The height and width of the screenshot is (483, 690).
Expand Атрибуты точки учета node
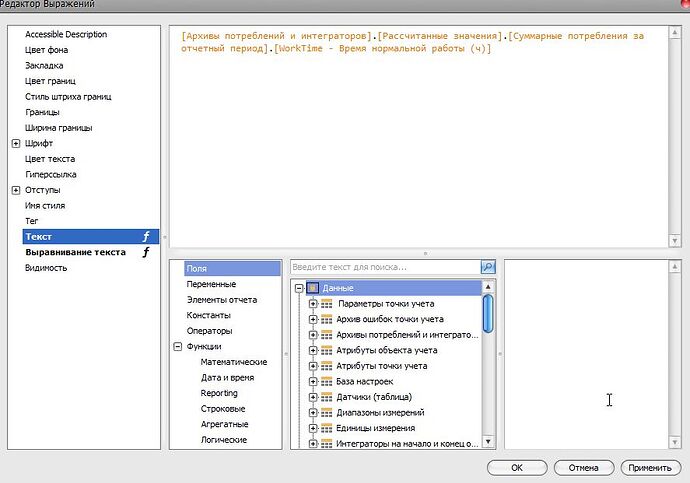tap(313, 366)
